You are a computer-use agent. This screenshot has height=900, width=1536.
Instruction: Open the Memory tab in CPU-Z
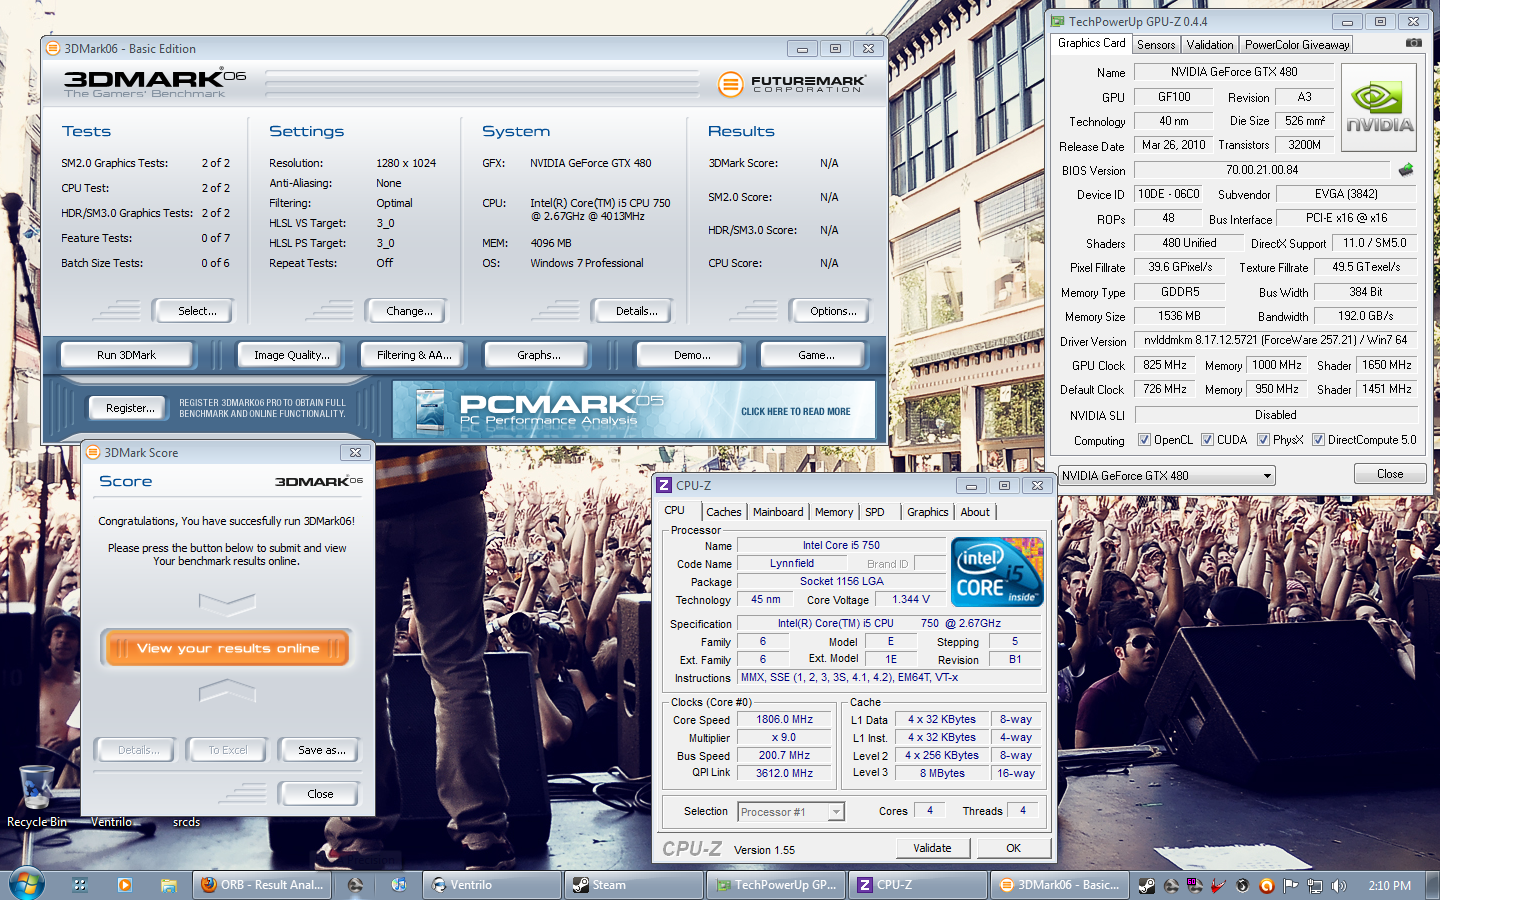[834, 512]
